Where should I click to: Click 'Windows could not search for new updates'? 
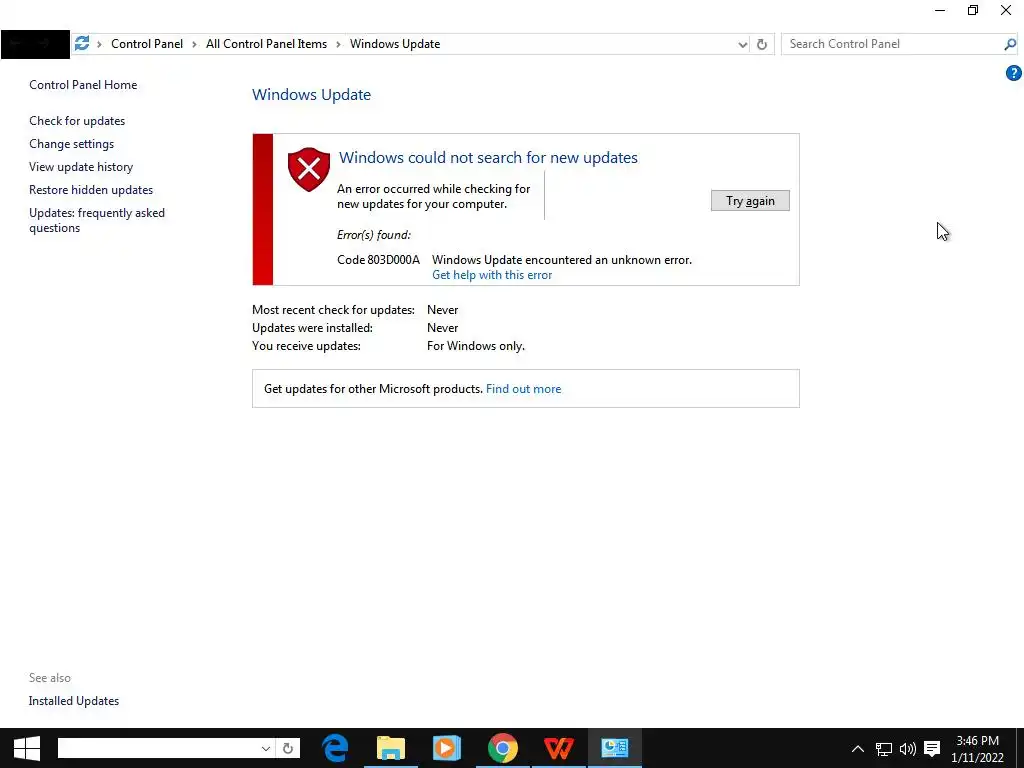(488, 157)
